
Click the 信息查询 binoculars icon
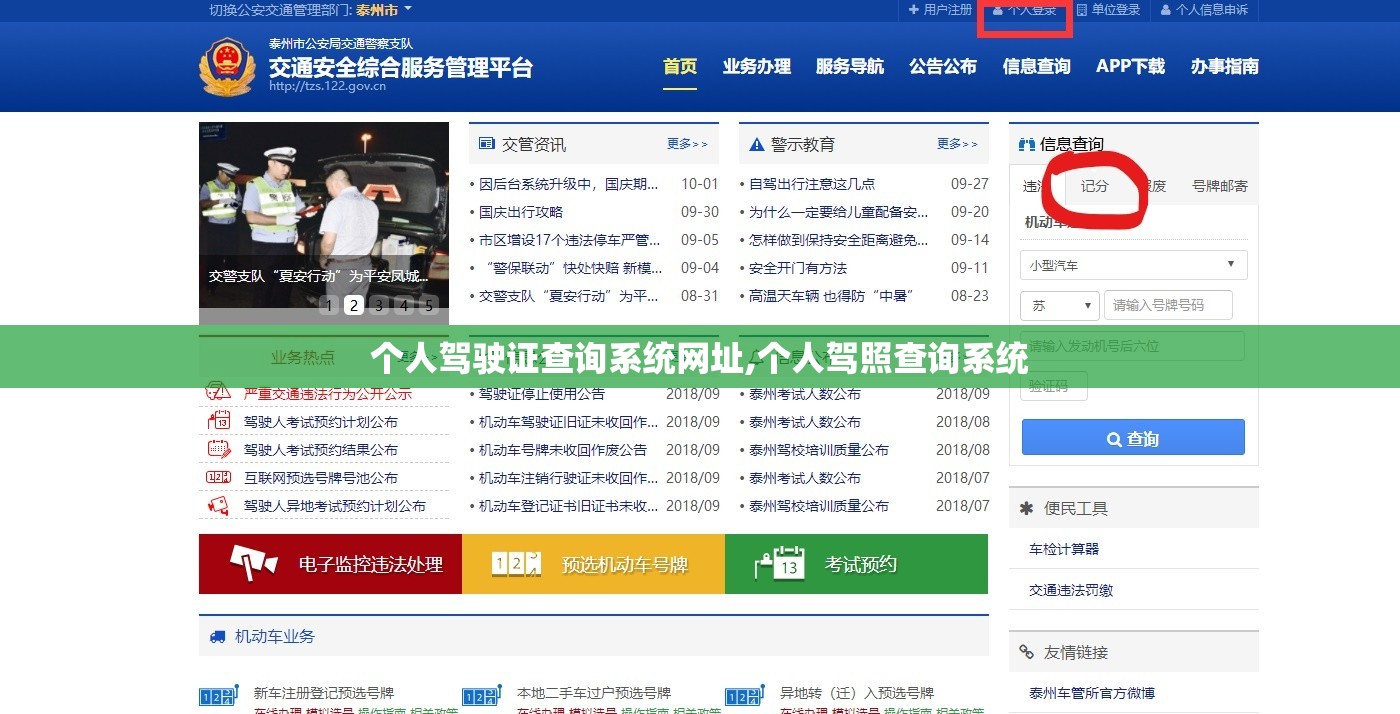(1027, 144)
